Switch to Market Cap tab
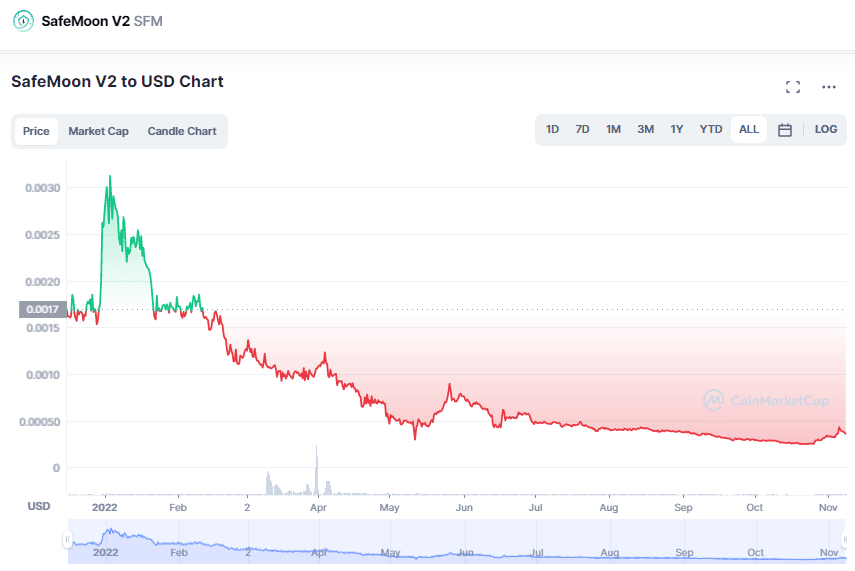The width and height of the screenshot is (855, 571). tap(99, 131)
